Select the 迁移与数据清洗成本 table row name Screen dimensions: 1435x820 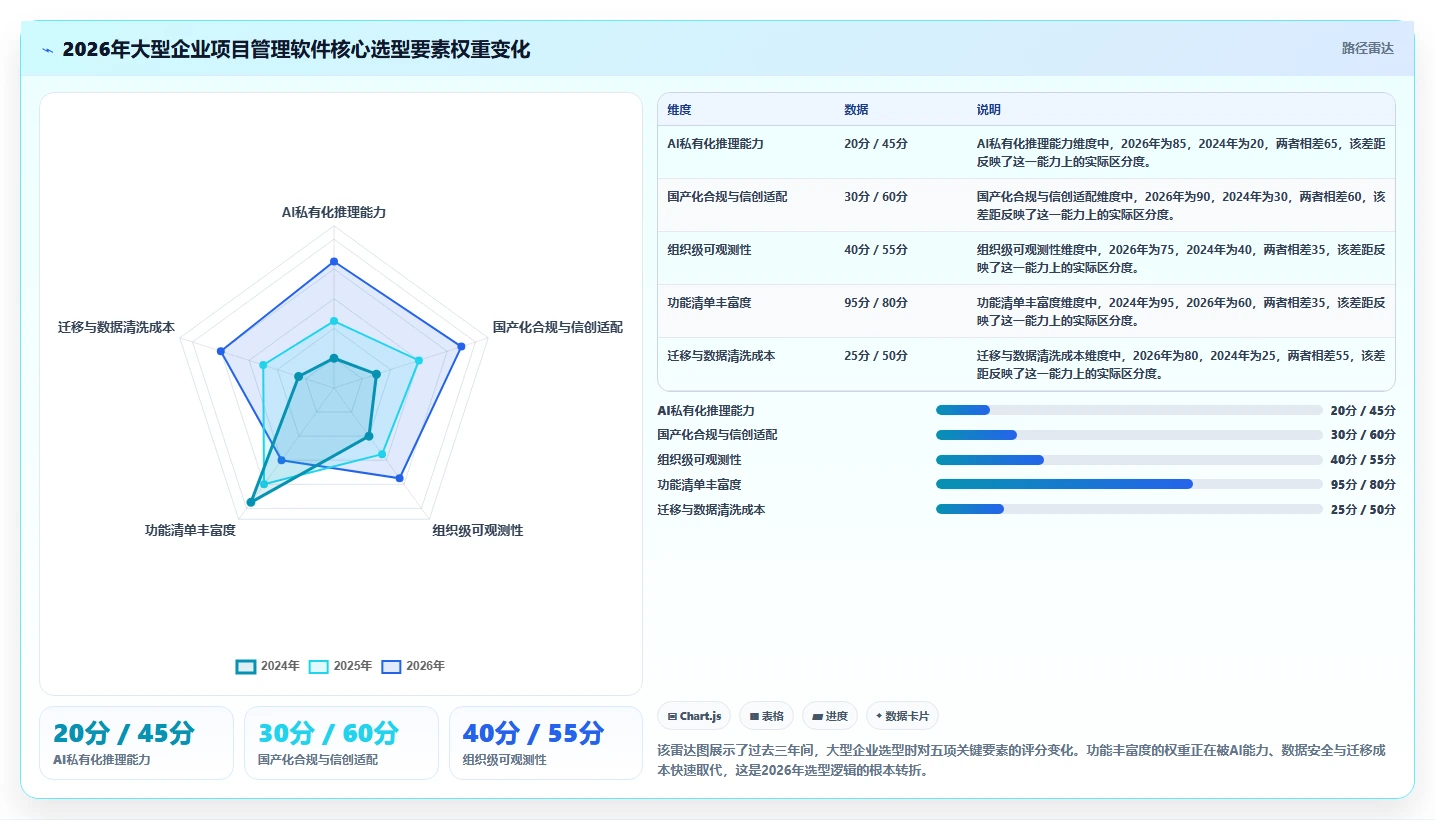[x=721, y=356]
